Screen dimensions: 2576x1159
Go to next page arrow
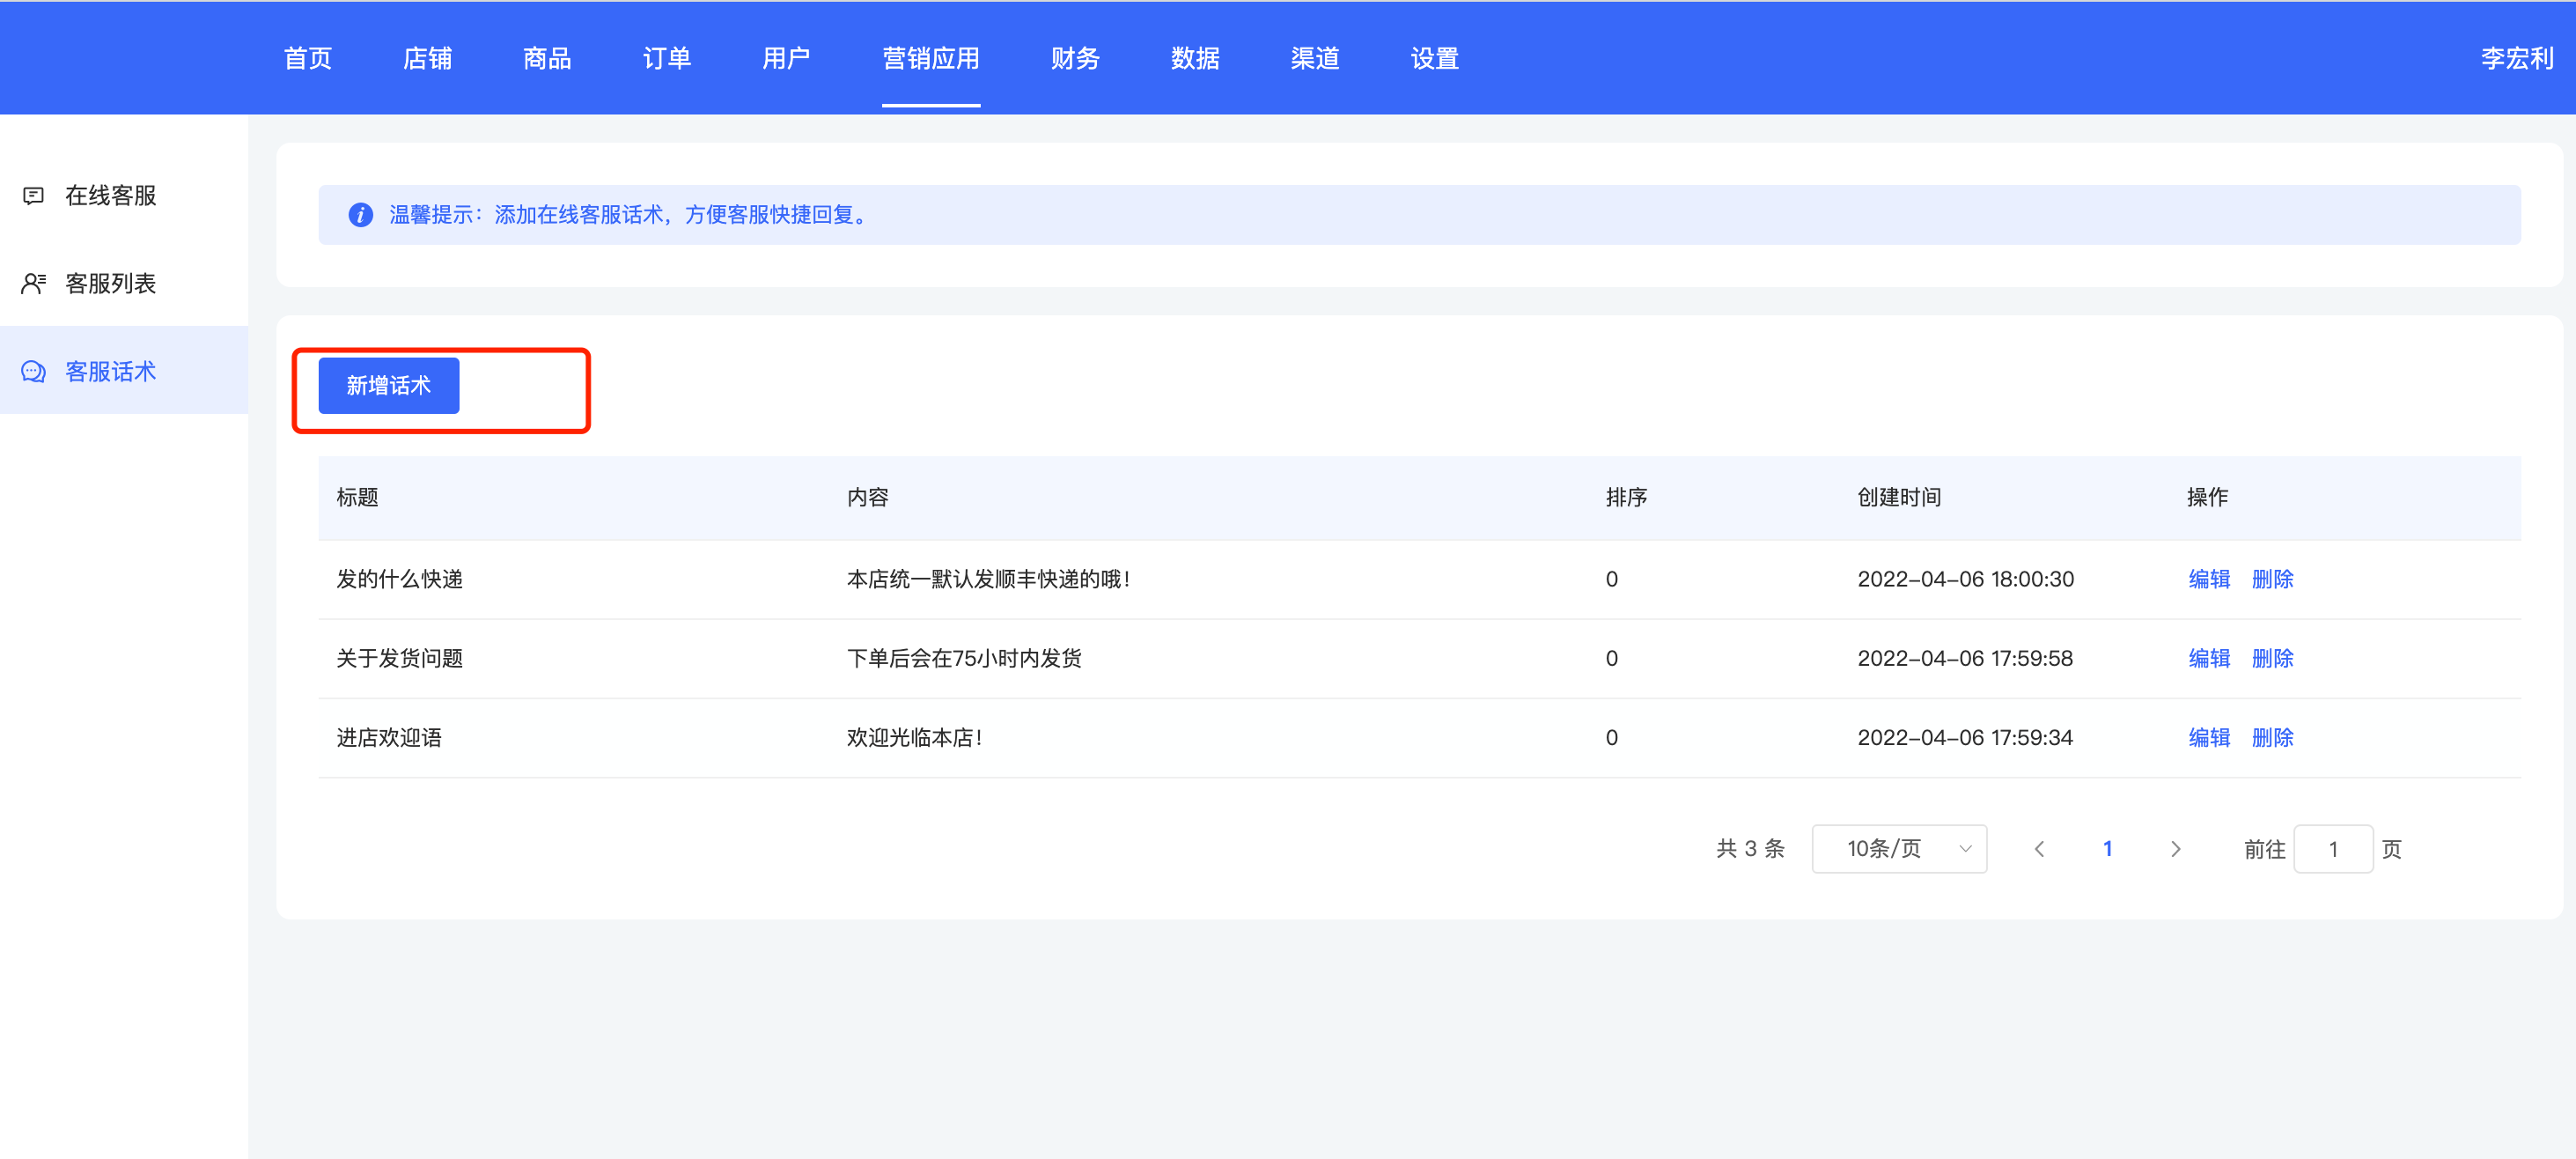(x=2175, y=849)
